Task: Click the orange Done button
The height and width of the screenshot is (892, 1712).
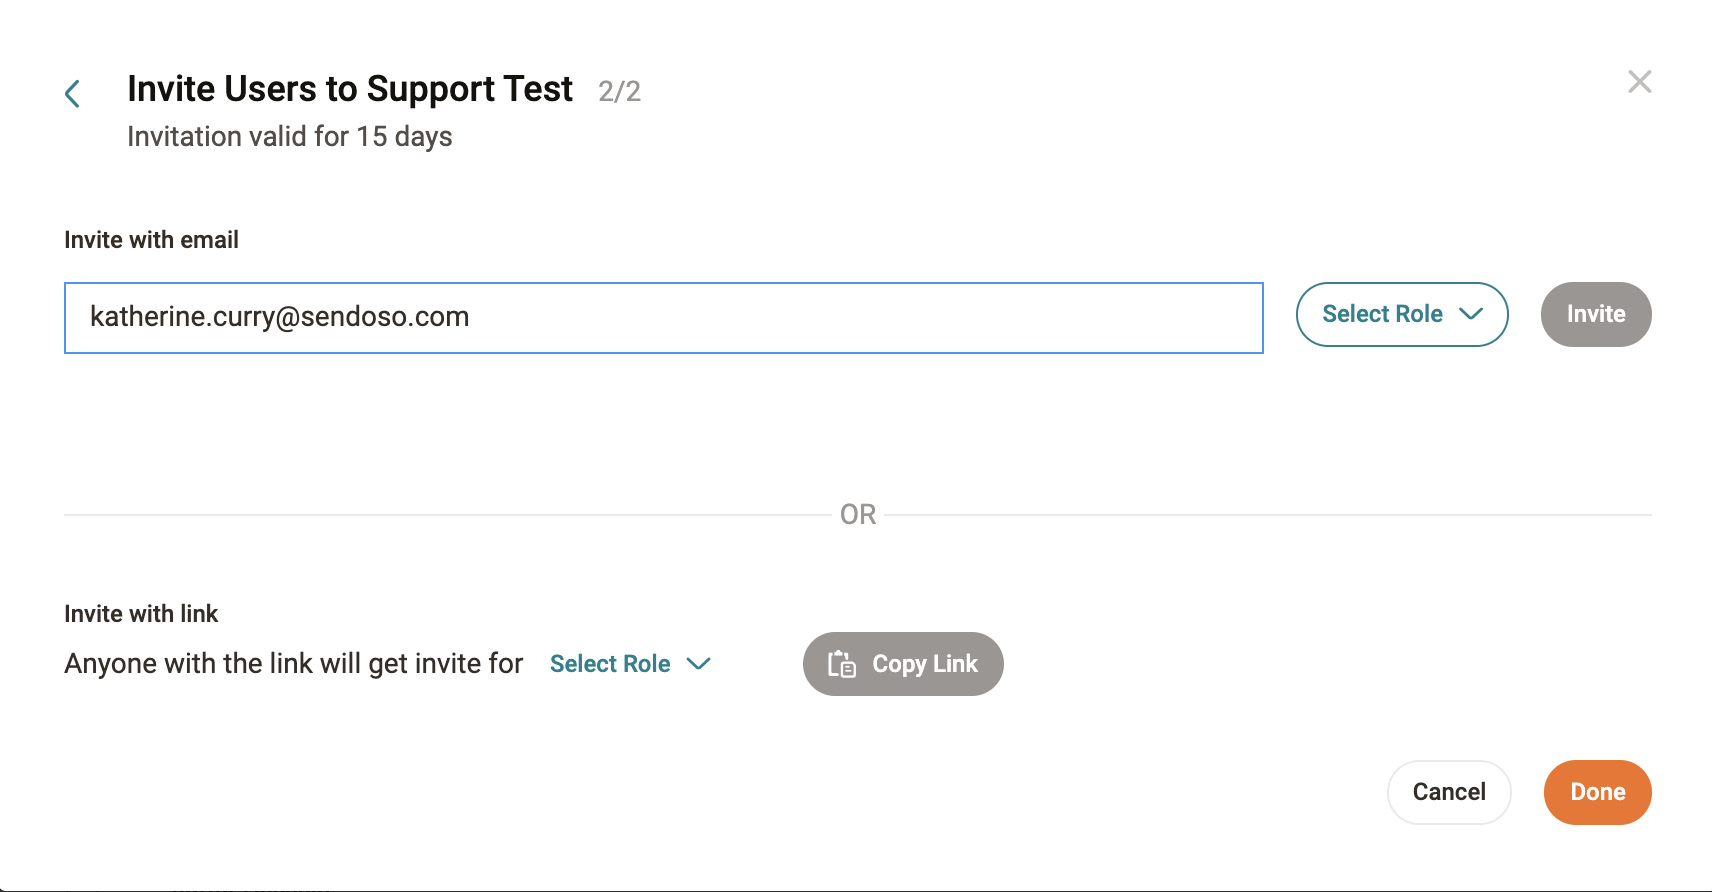Action: 1598,792
